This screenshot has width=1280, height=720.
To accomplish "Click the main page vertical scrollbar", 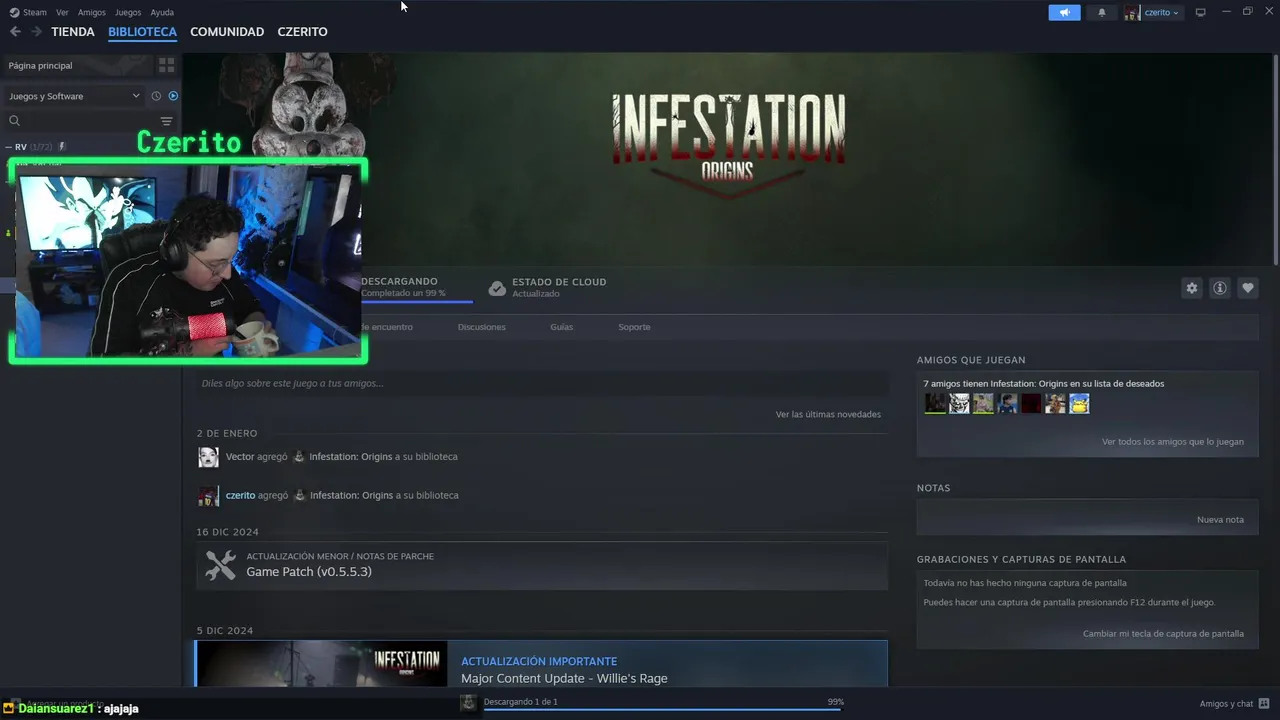I will (x=1275, y=160).
